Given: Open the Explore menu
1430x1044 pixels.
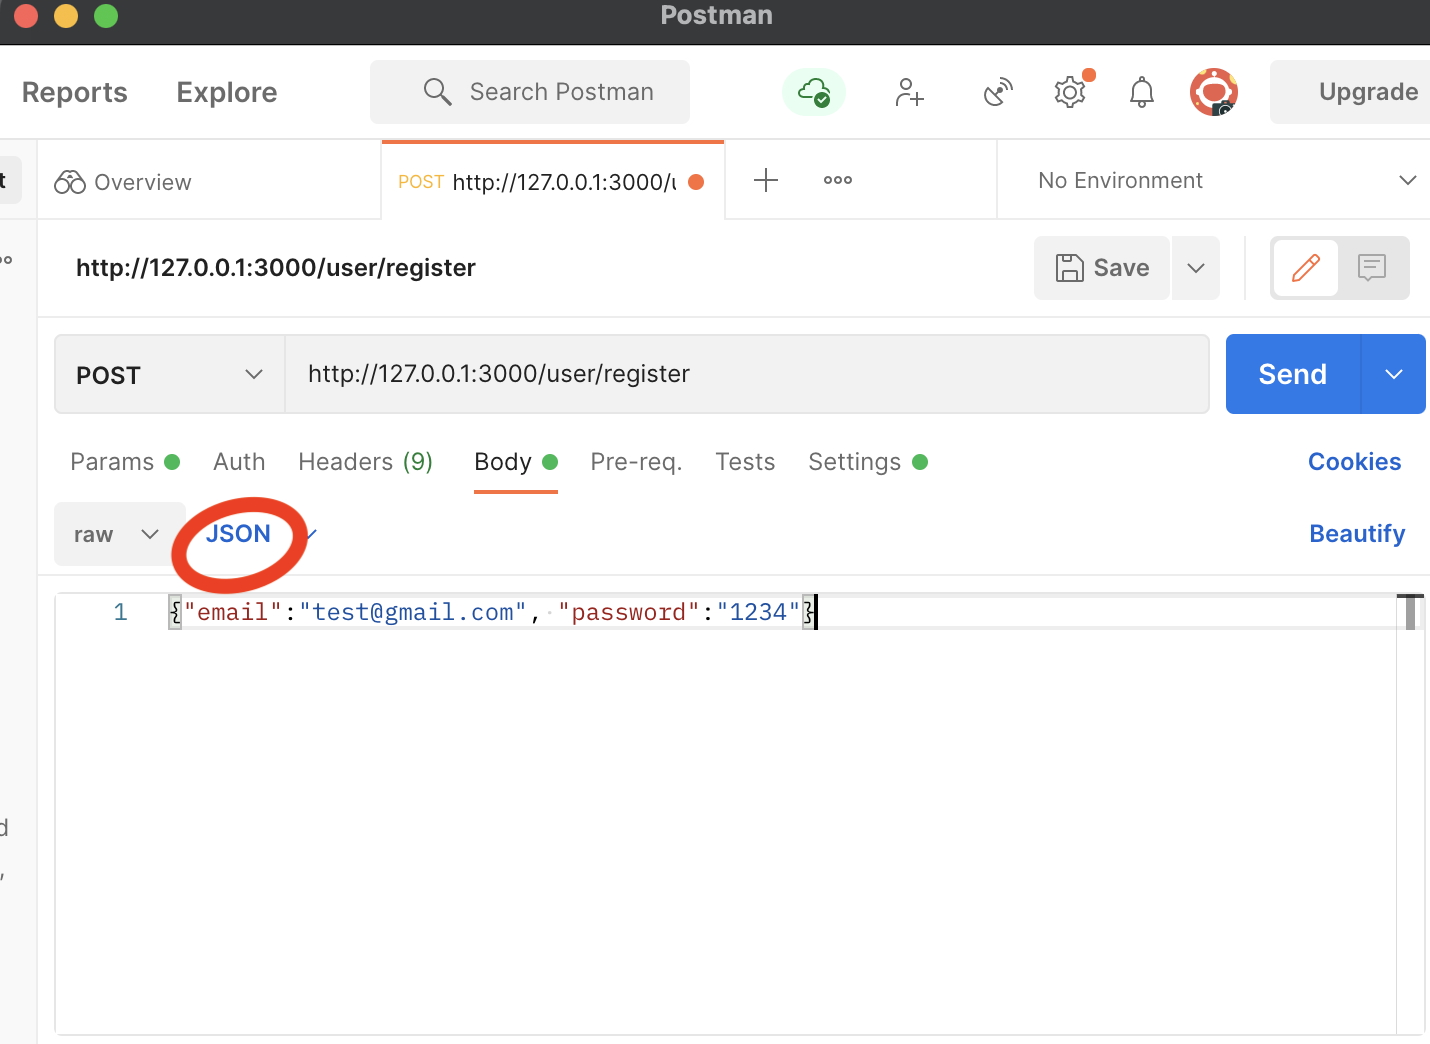Looking at the screenshot, I should point(227,92).
